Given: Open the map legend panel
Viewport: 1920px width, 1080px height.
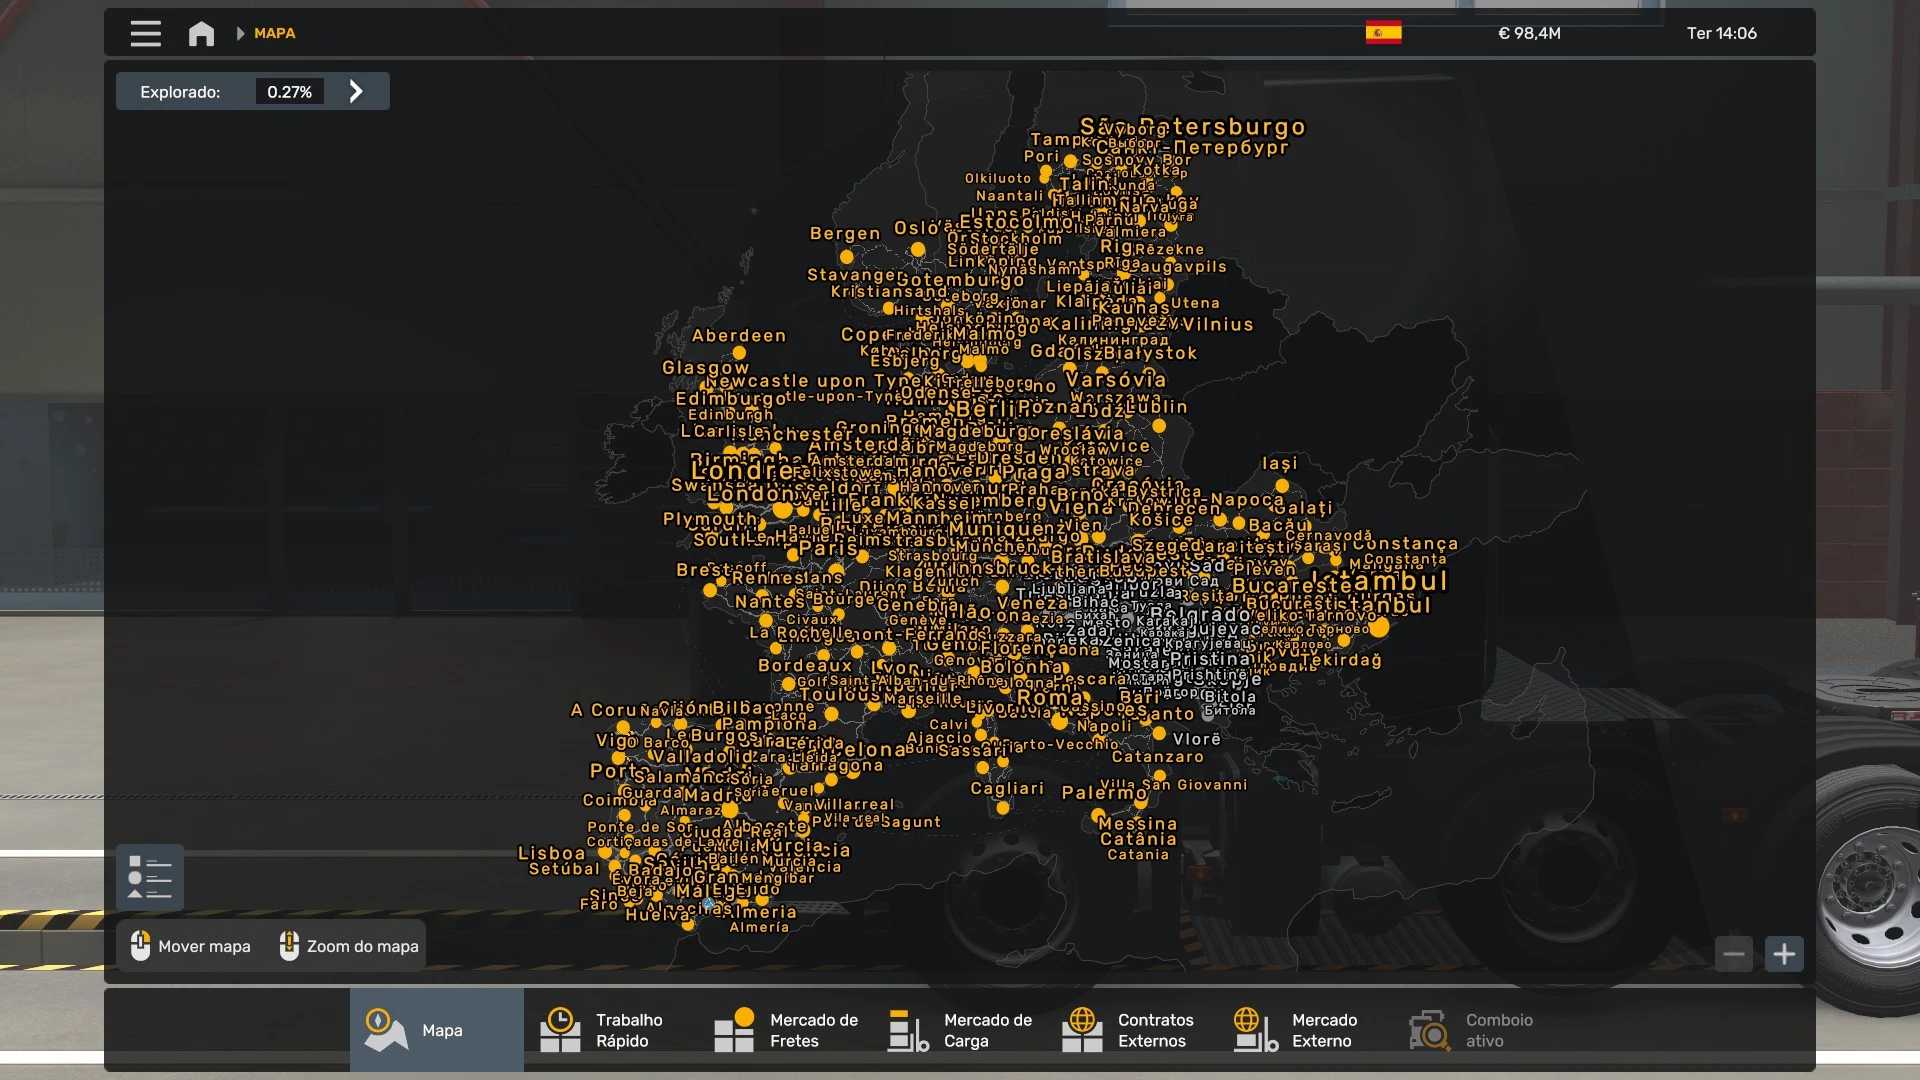Looking at the screenshot, I should pyautogui.click(x=150, y=877).
